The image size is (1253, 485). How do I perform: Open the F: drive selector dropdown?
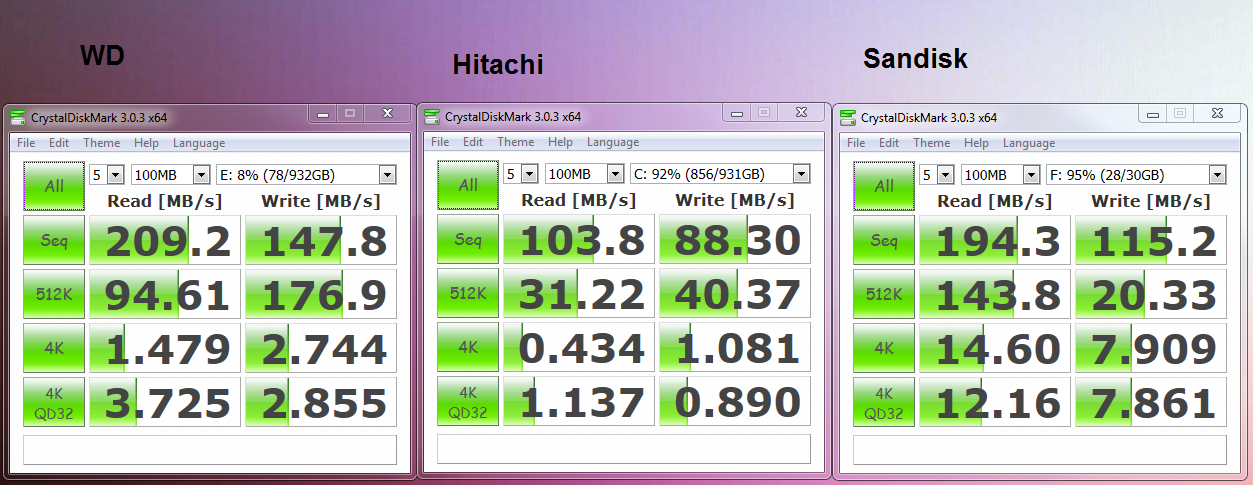(1136, 175)
